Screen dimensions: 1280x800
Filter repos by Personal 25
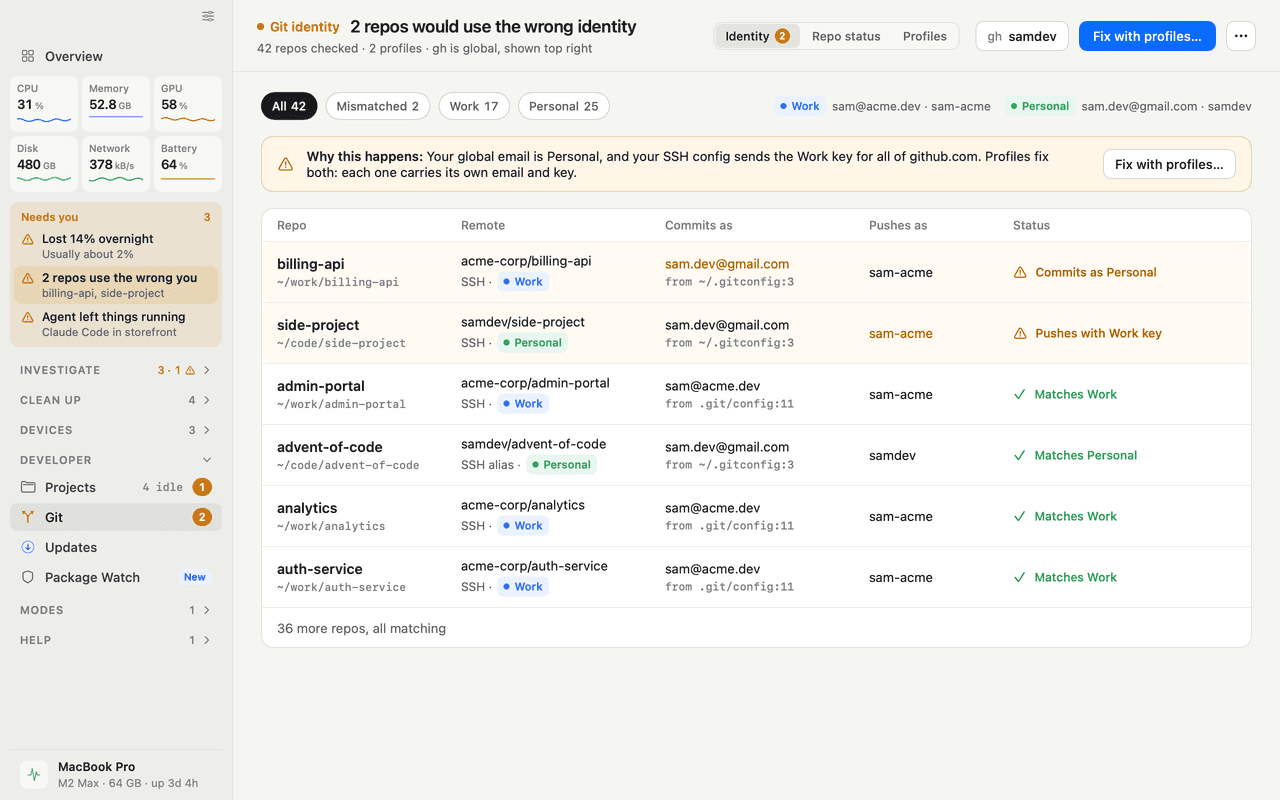(564, 106)
